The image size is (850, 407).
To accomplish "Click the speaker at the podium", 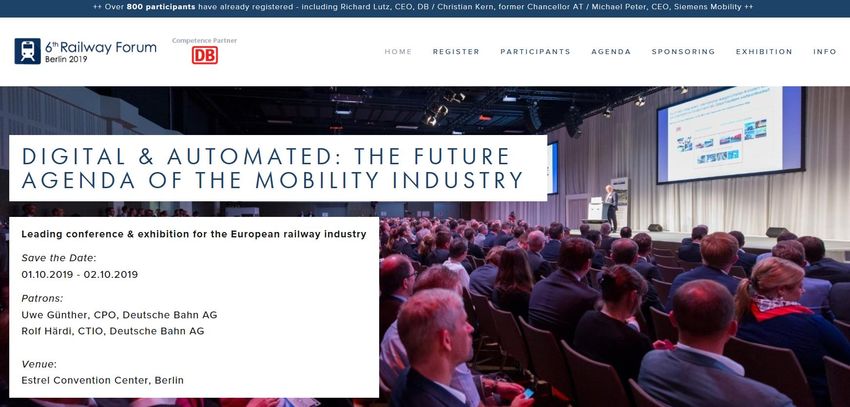I will pos(610,205).
